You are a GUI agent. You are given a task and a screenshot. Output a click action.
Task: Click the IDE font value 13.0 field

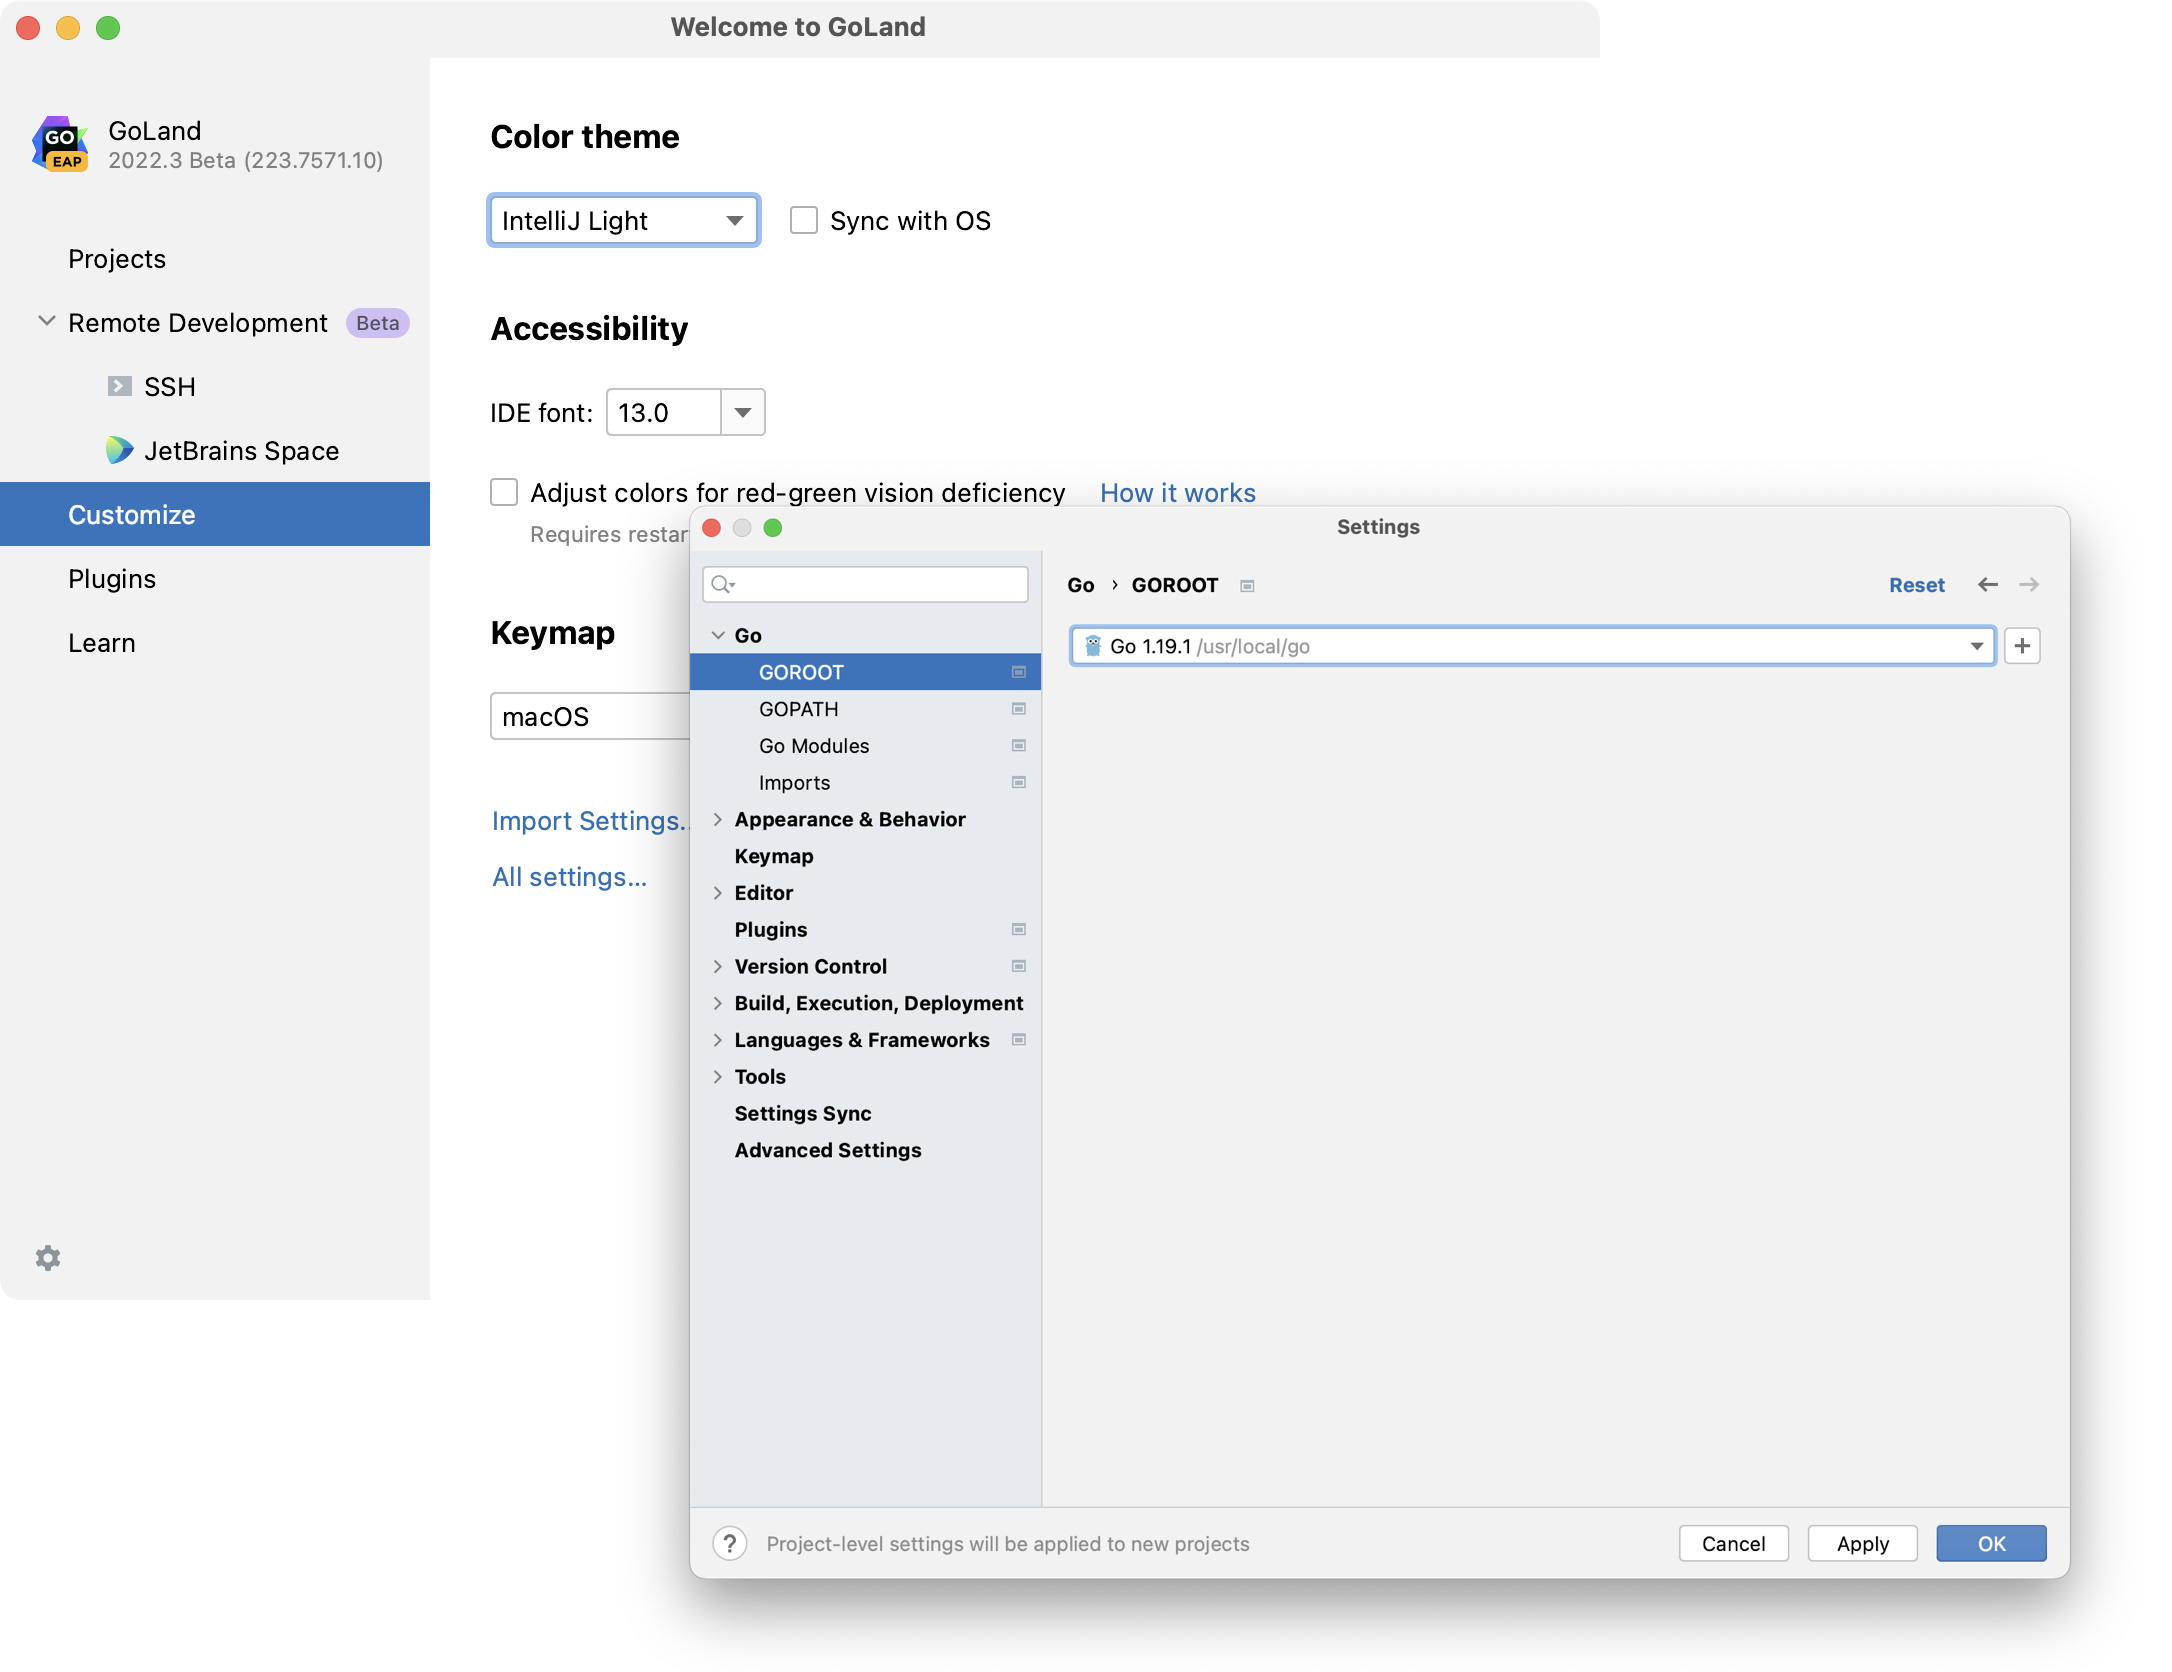(663, 412)
